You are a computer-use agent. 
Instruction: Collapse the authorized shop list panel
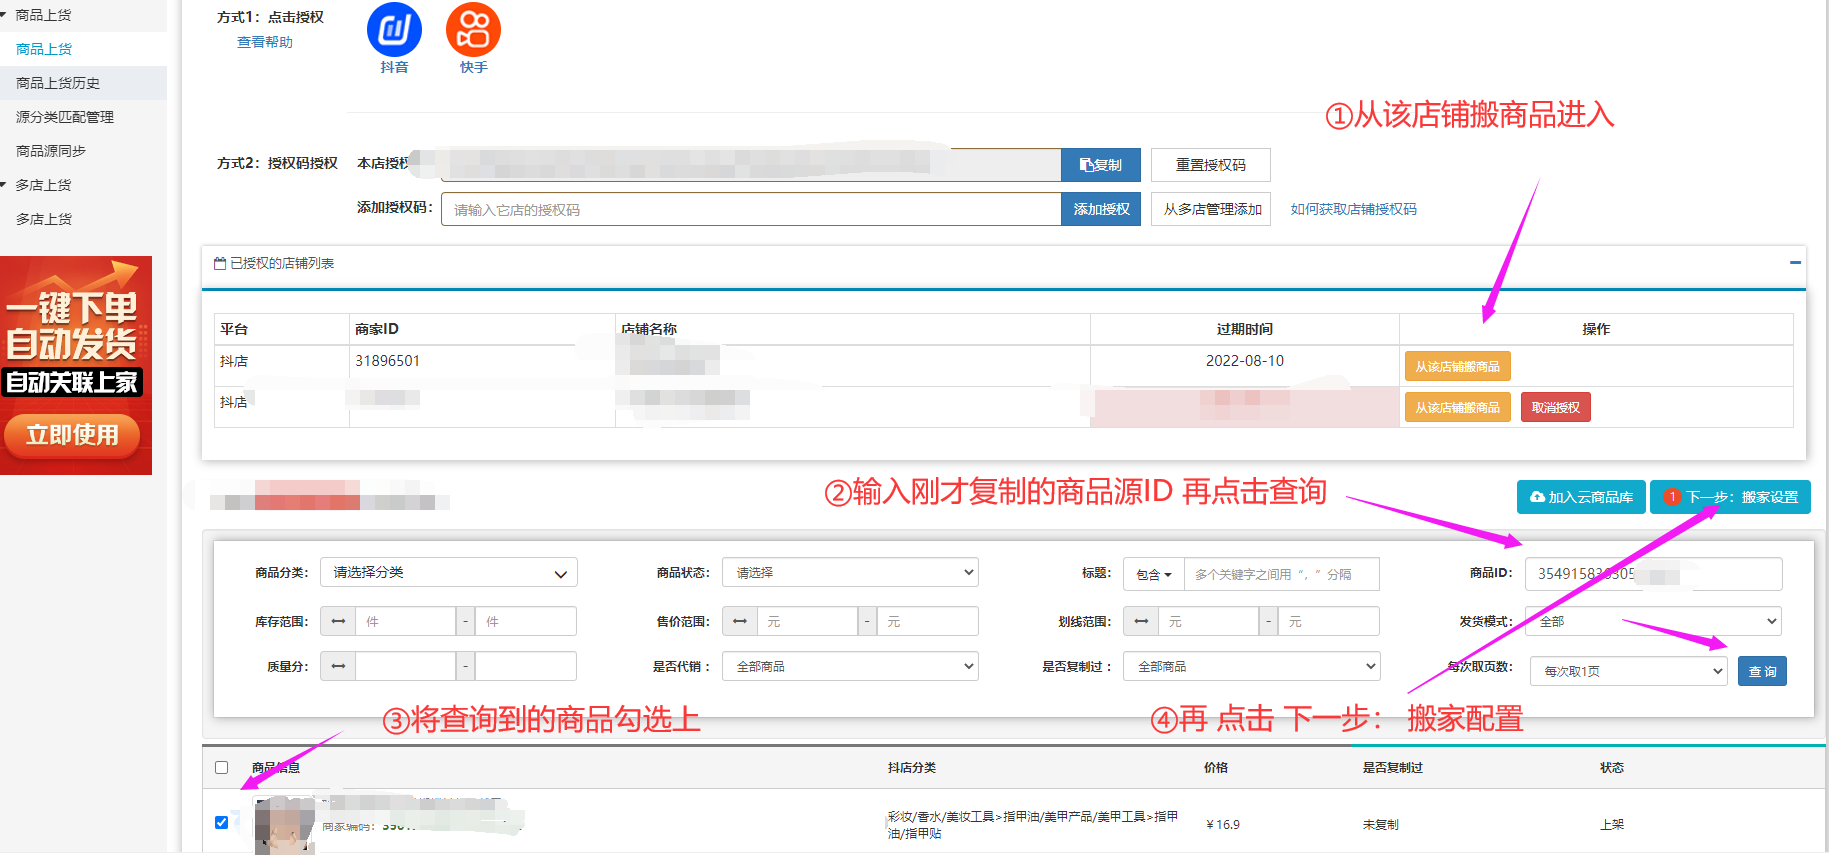pos(1794,263)
